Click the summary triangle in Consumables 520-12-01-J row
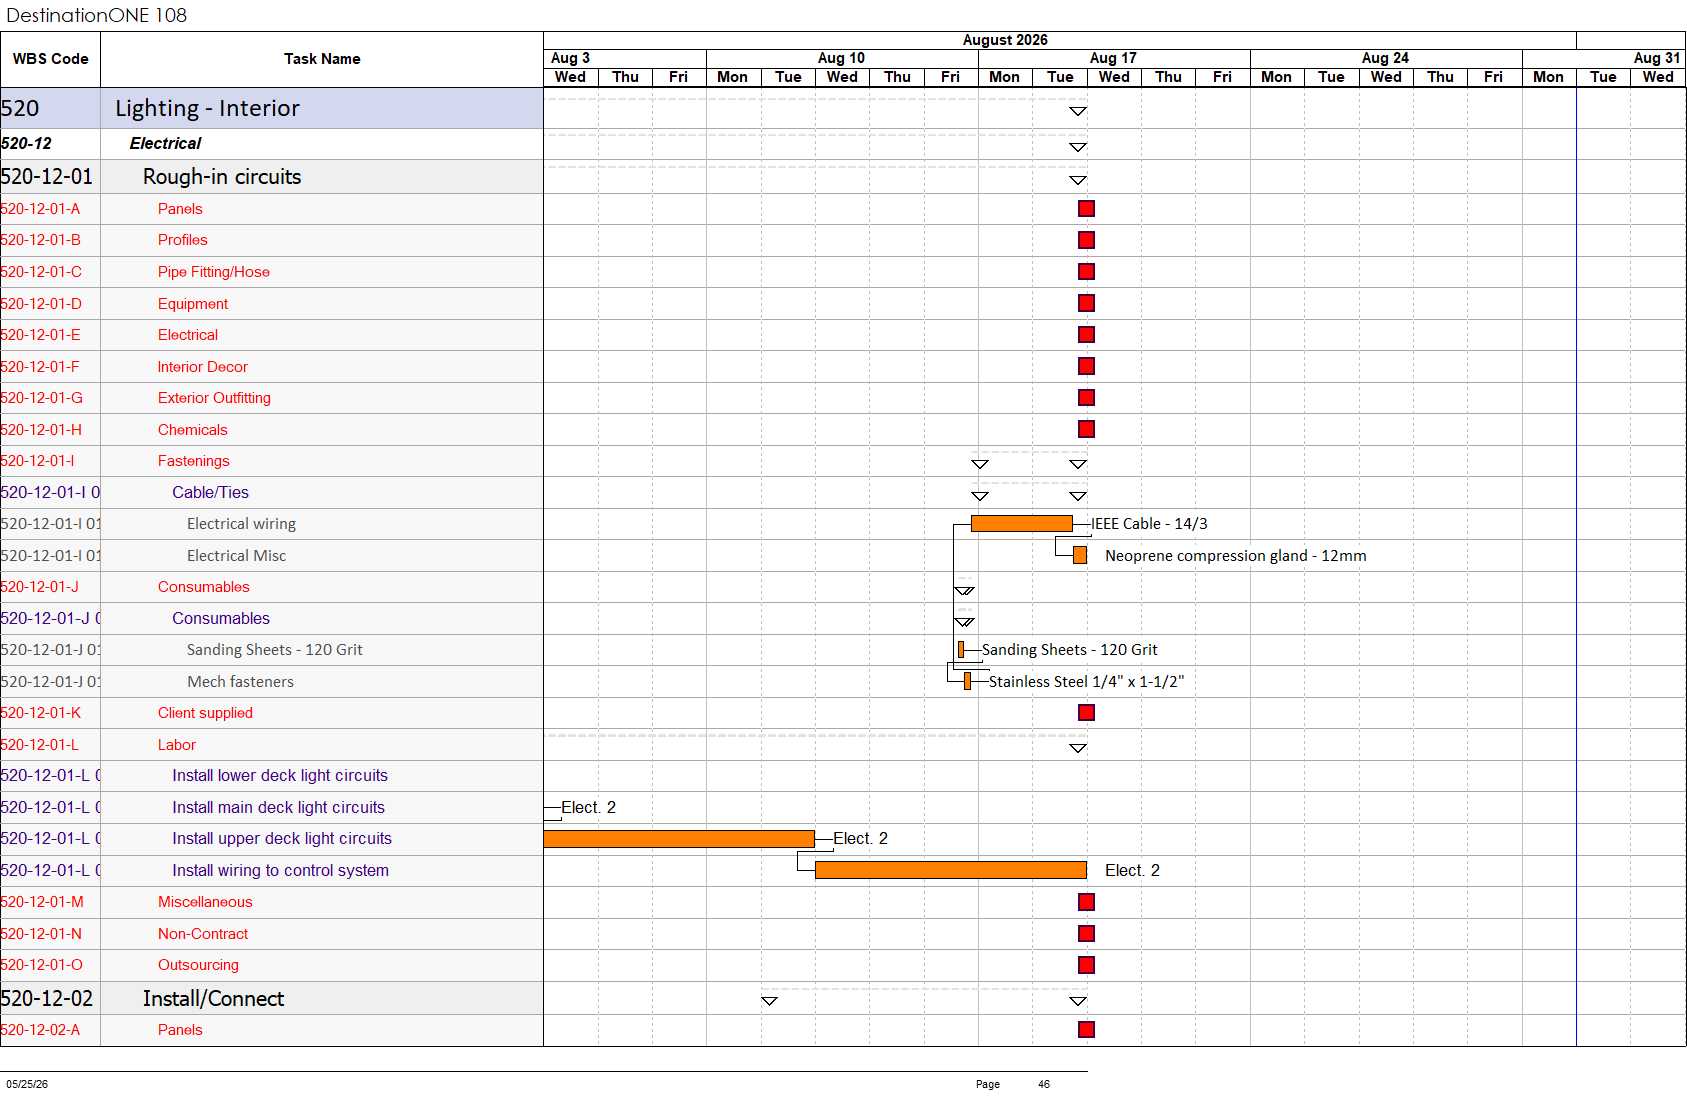Screen dimensions: 1687x1097 point(964,591)
